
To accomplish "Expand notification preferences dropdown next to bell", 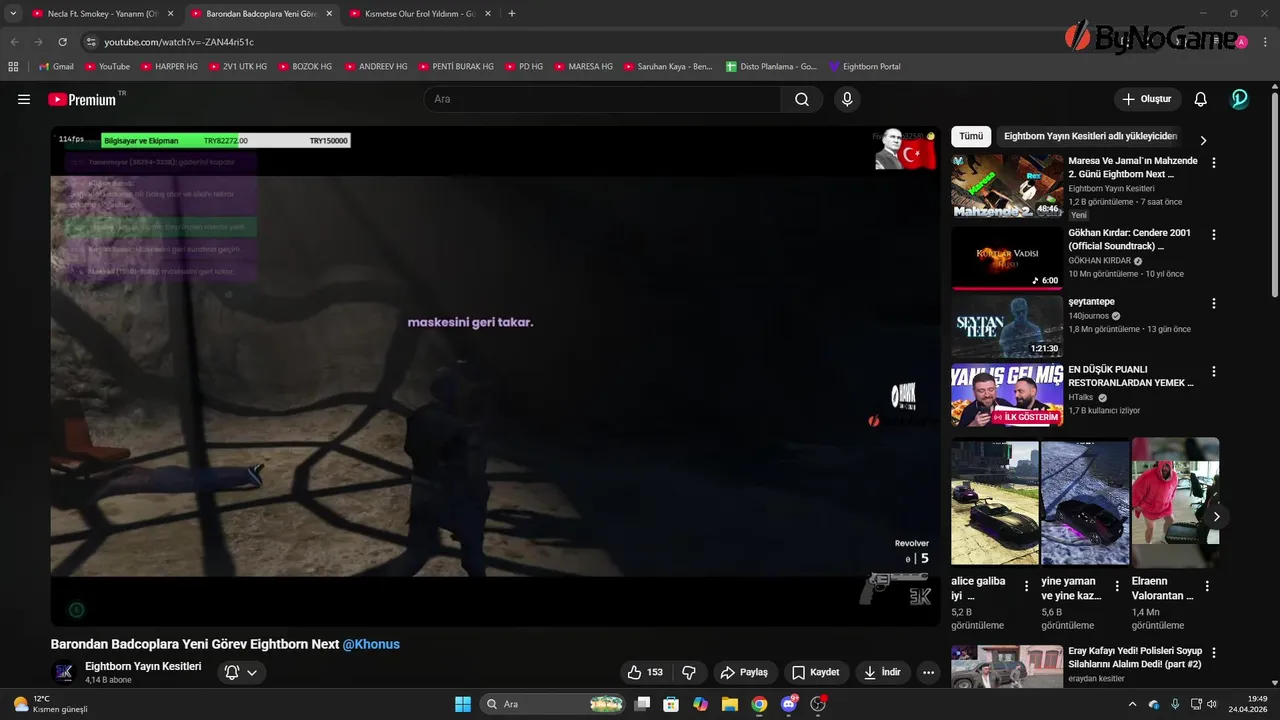I will tap(252, 673).
